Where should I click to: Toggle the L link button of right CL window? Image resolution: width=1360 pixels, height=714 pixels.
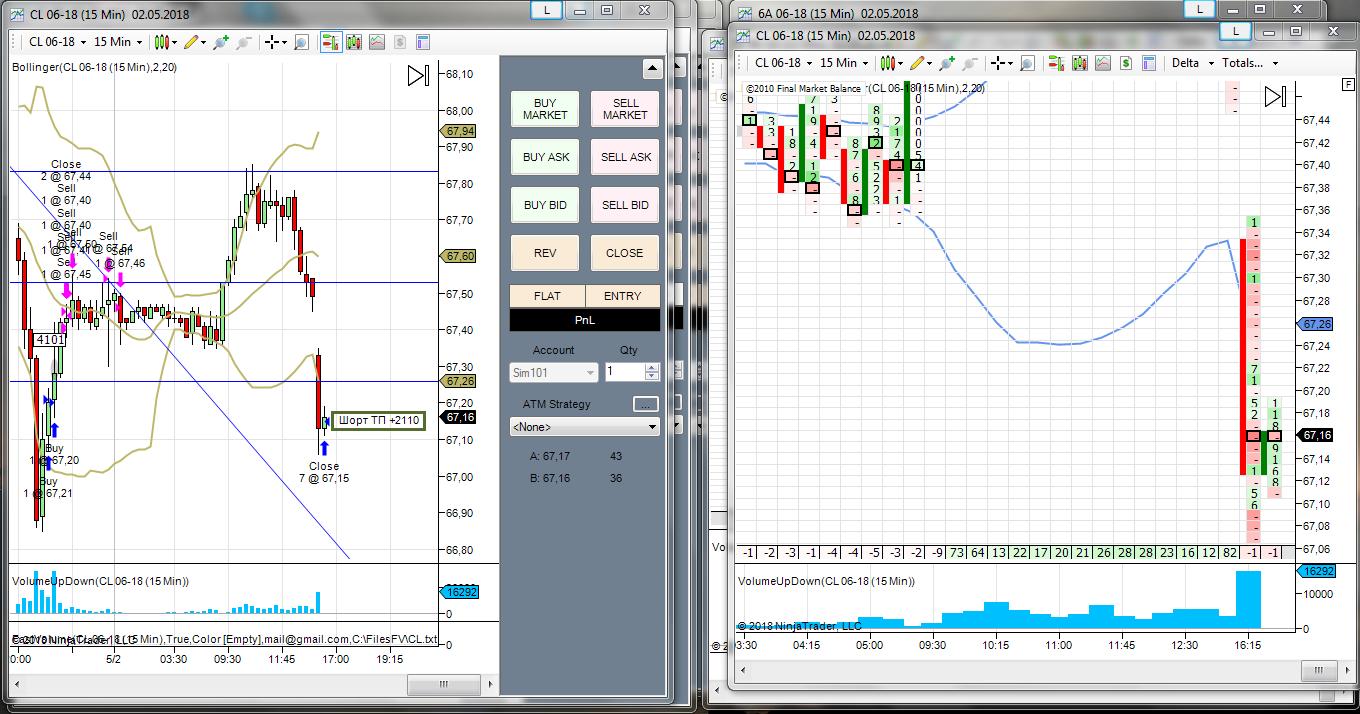pos(1236,31)
